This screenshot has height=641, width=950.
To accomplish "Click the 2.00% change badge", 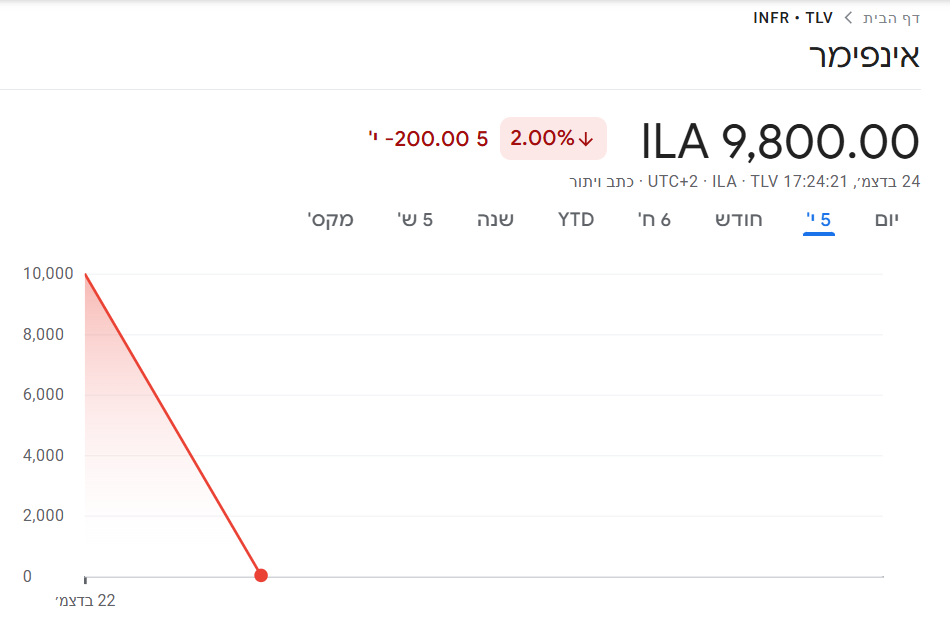I will [553, 139].
